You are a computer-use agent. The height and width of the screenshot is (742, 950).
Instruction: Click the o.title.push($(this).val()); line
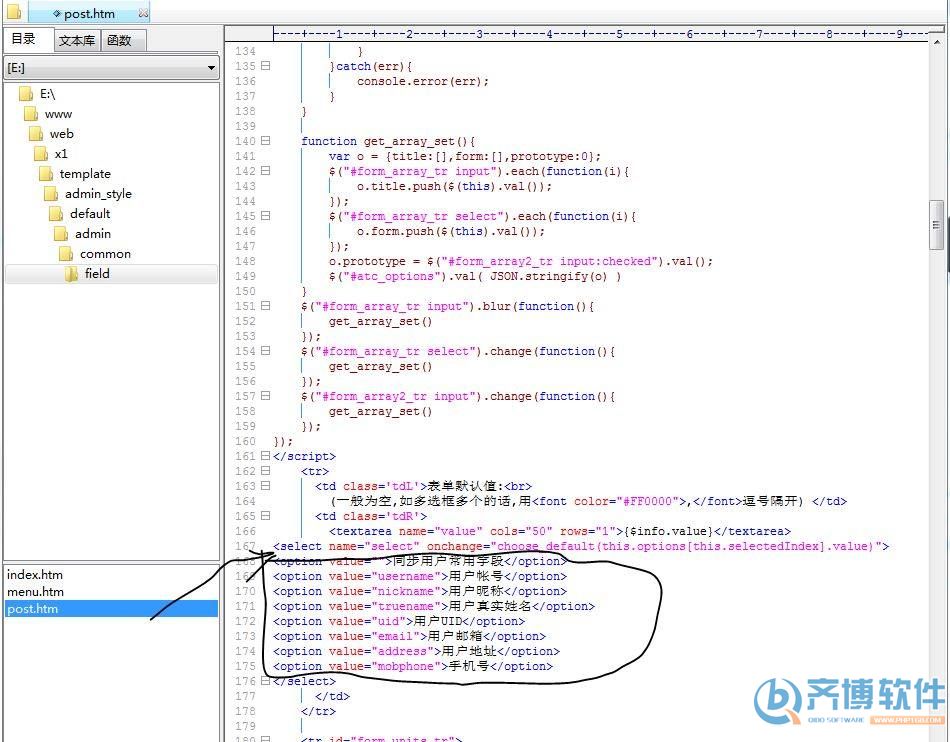coord(454,186)
